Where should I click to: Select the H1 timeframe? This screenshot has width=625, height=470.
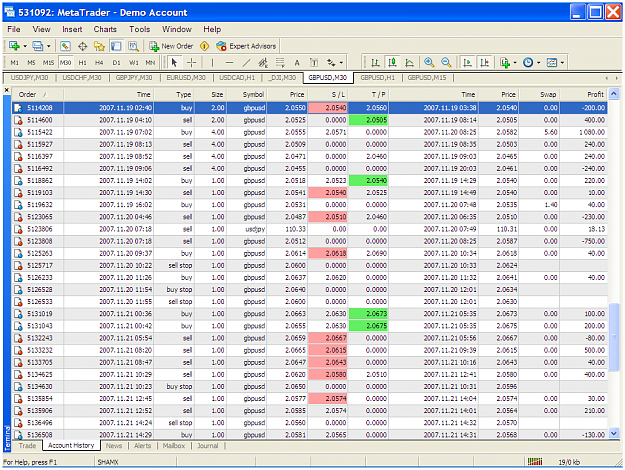[83, 63]
